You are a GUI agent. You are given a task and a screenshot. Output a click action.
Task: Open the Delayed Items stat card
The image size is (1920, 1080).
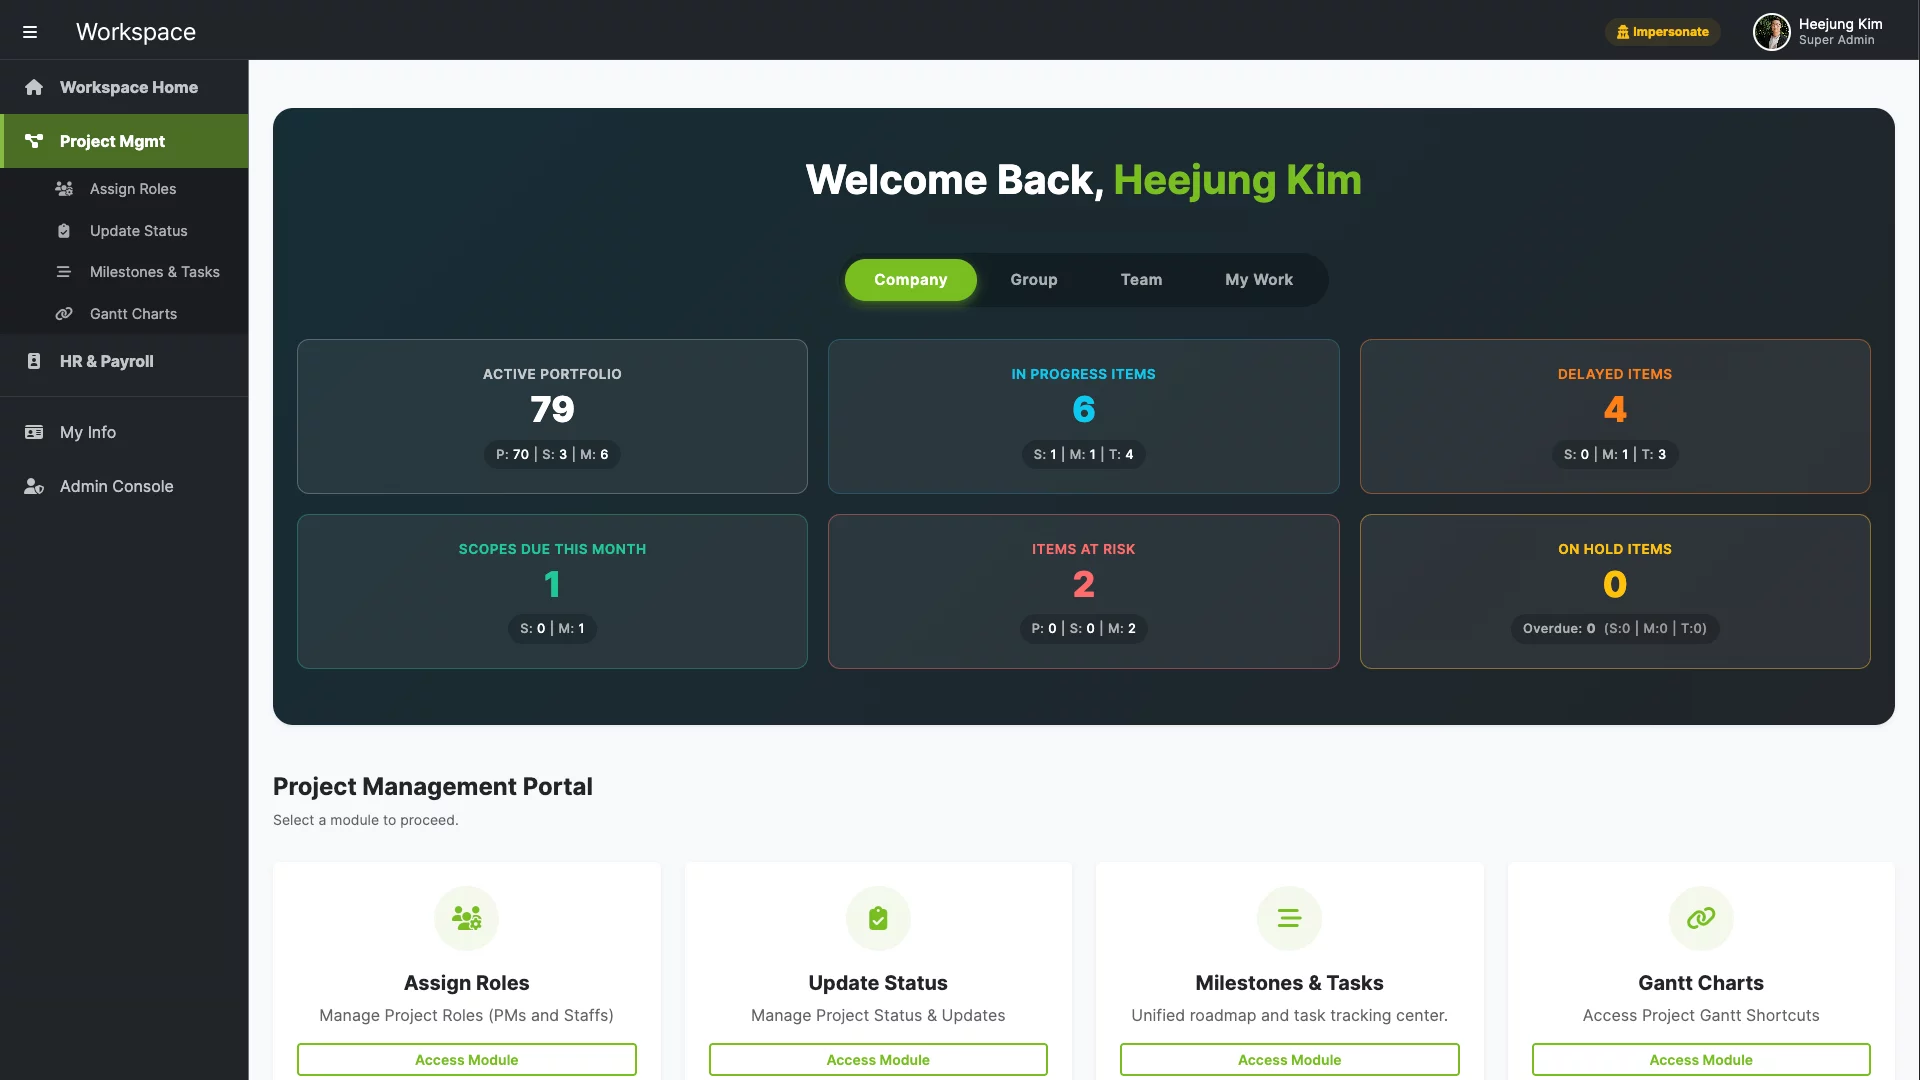point(1615,416)
